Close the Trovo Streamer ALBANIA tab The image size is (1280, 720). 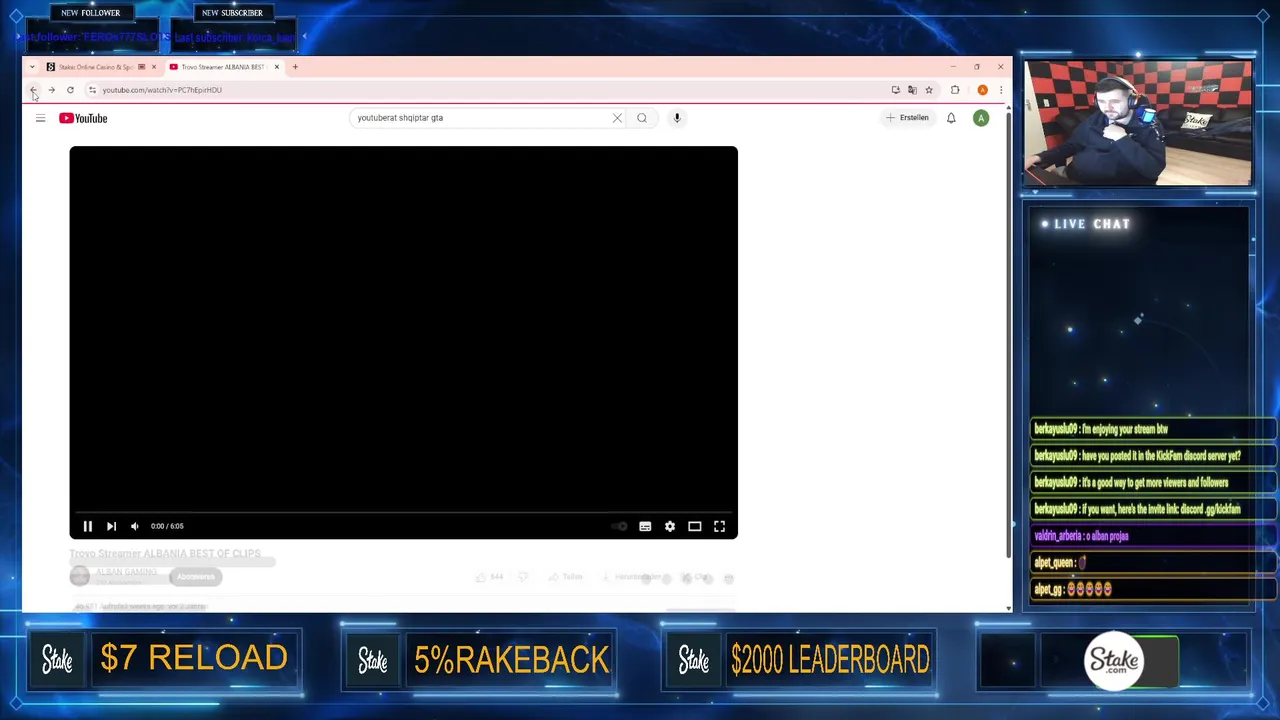[x=277, y=67]
